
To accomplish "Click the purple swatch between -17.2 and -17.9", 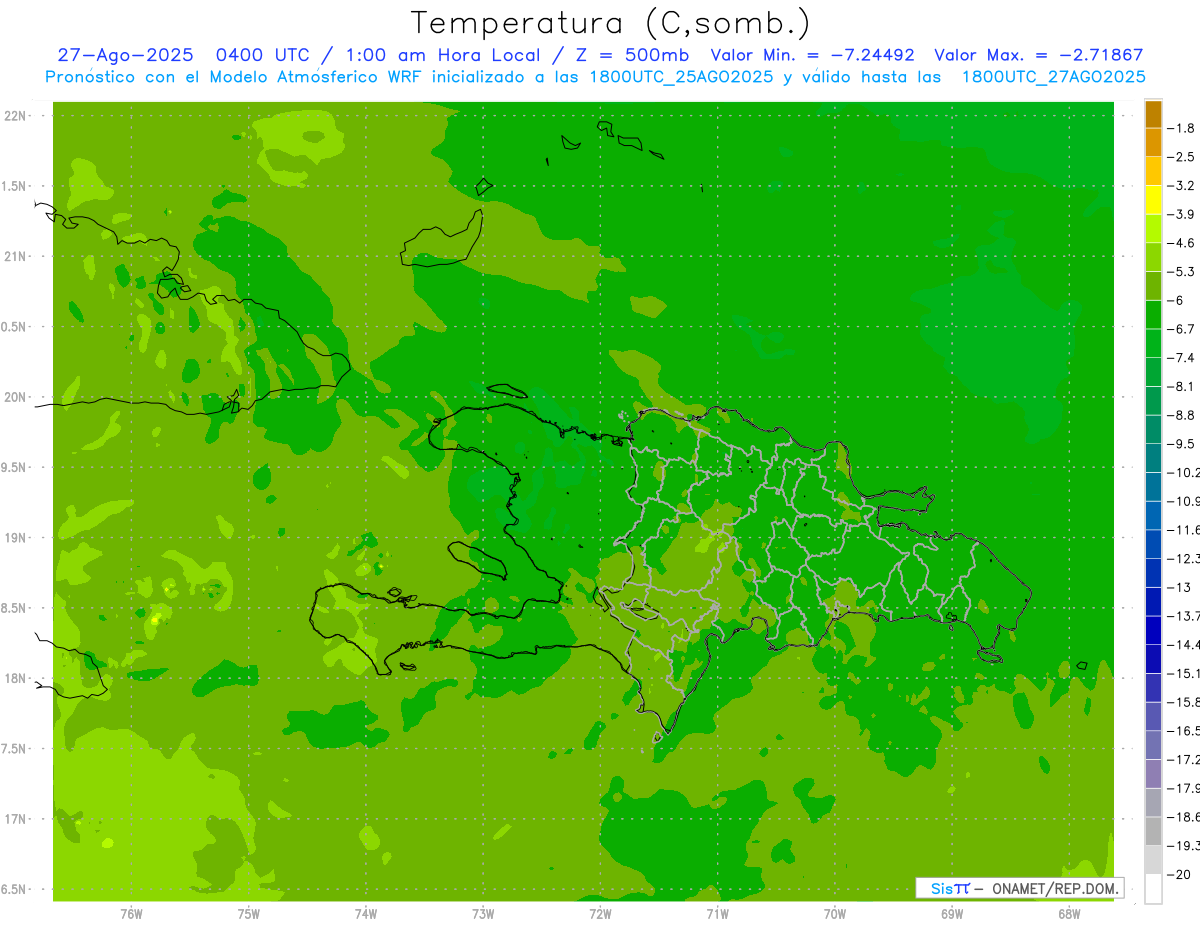I will click(x=1153, y=773).
